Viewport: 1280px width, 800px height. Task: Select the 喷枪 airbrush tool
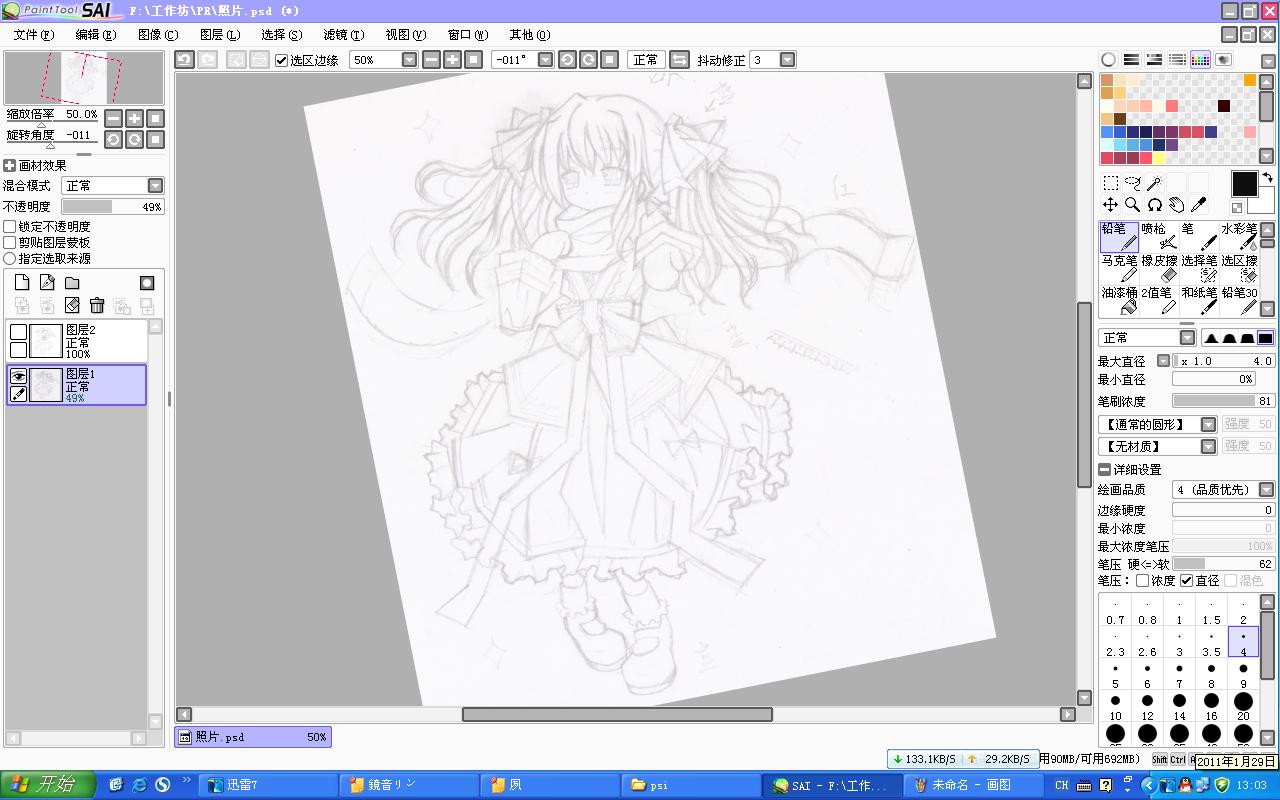tap(1160, 237)
